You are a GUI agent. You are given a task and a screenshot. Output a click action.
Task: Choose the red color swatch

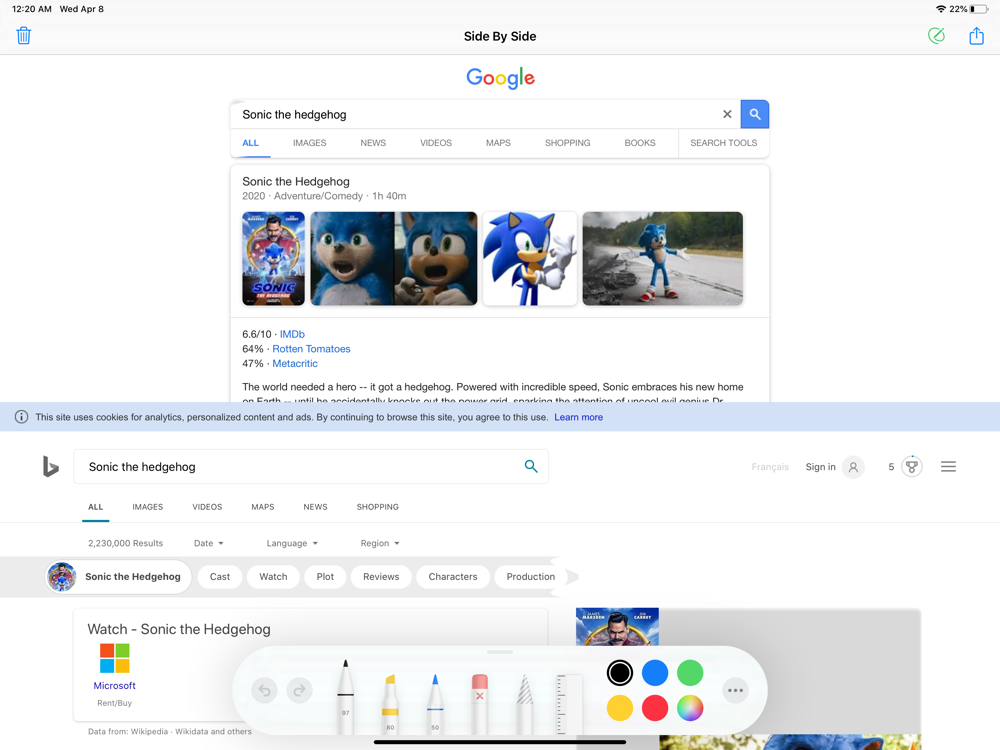pyautogui.click(x=655, y=708)
